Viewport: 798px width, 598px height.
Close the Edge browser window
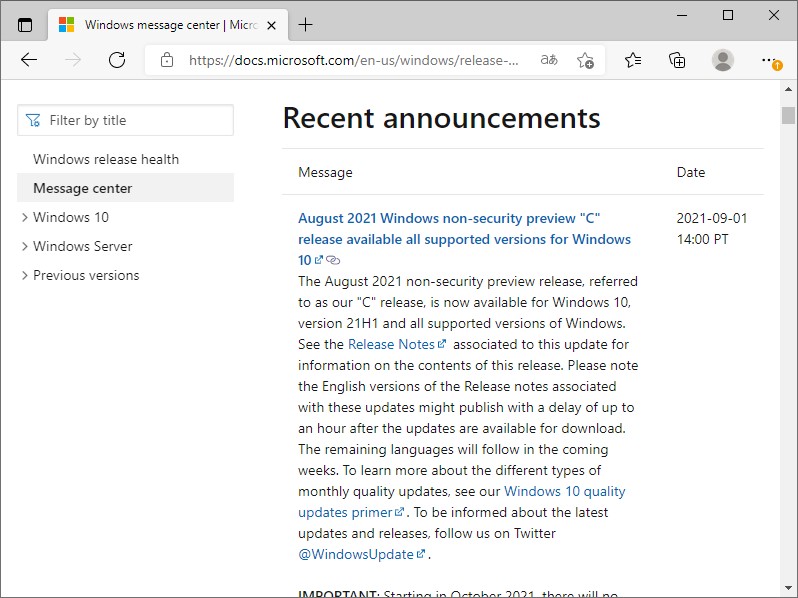point(774,15)
